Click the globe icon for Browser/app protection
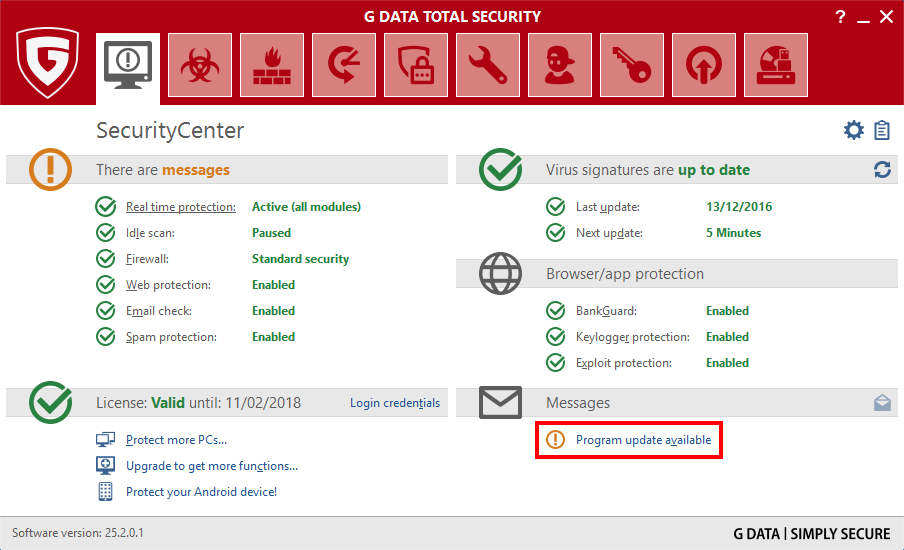Image resolution: width=904 pixels, height=550 pixels. 500,273
